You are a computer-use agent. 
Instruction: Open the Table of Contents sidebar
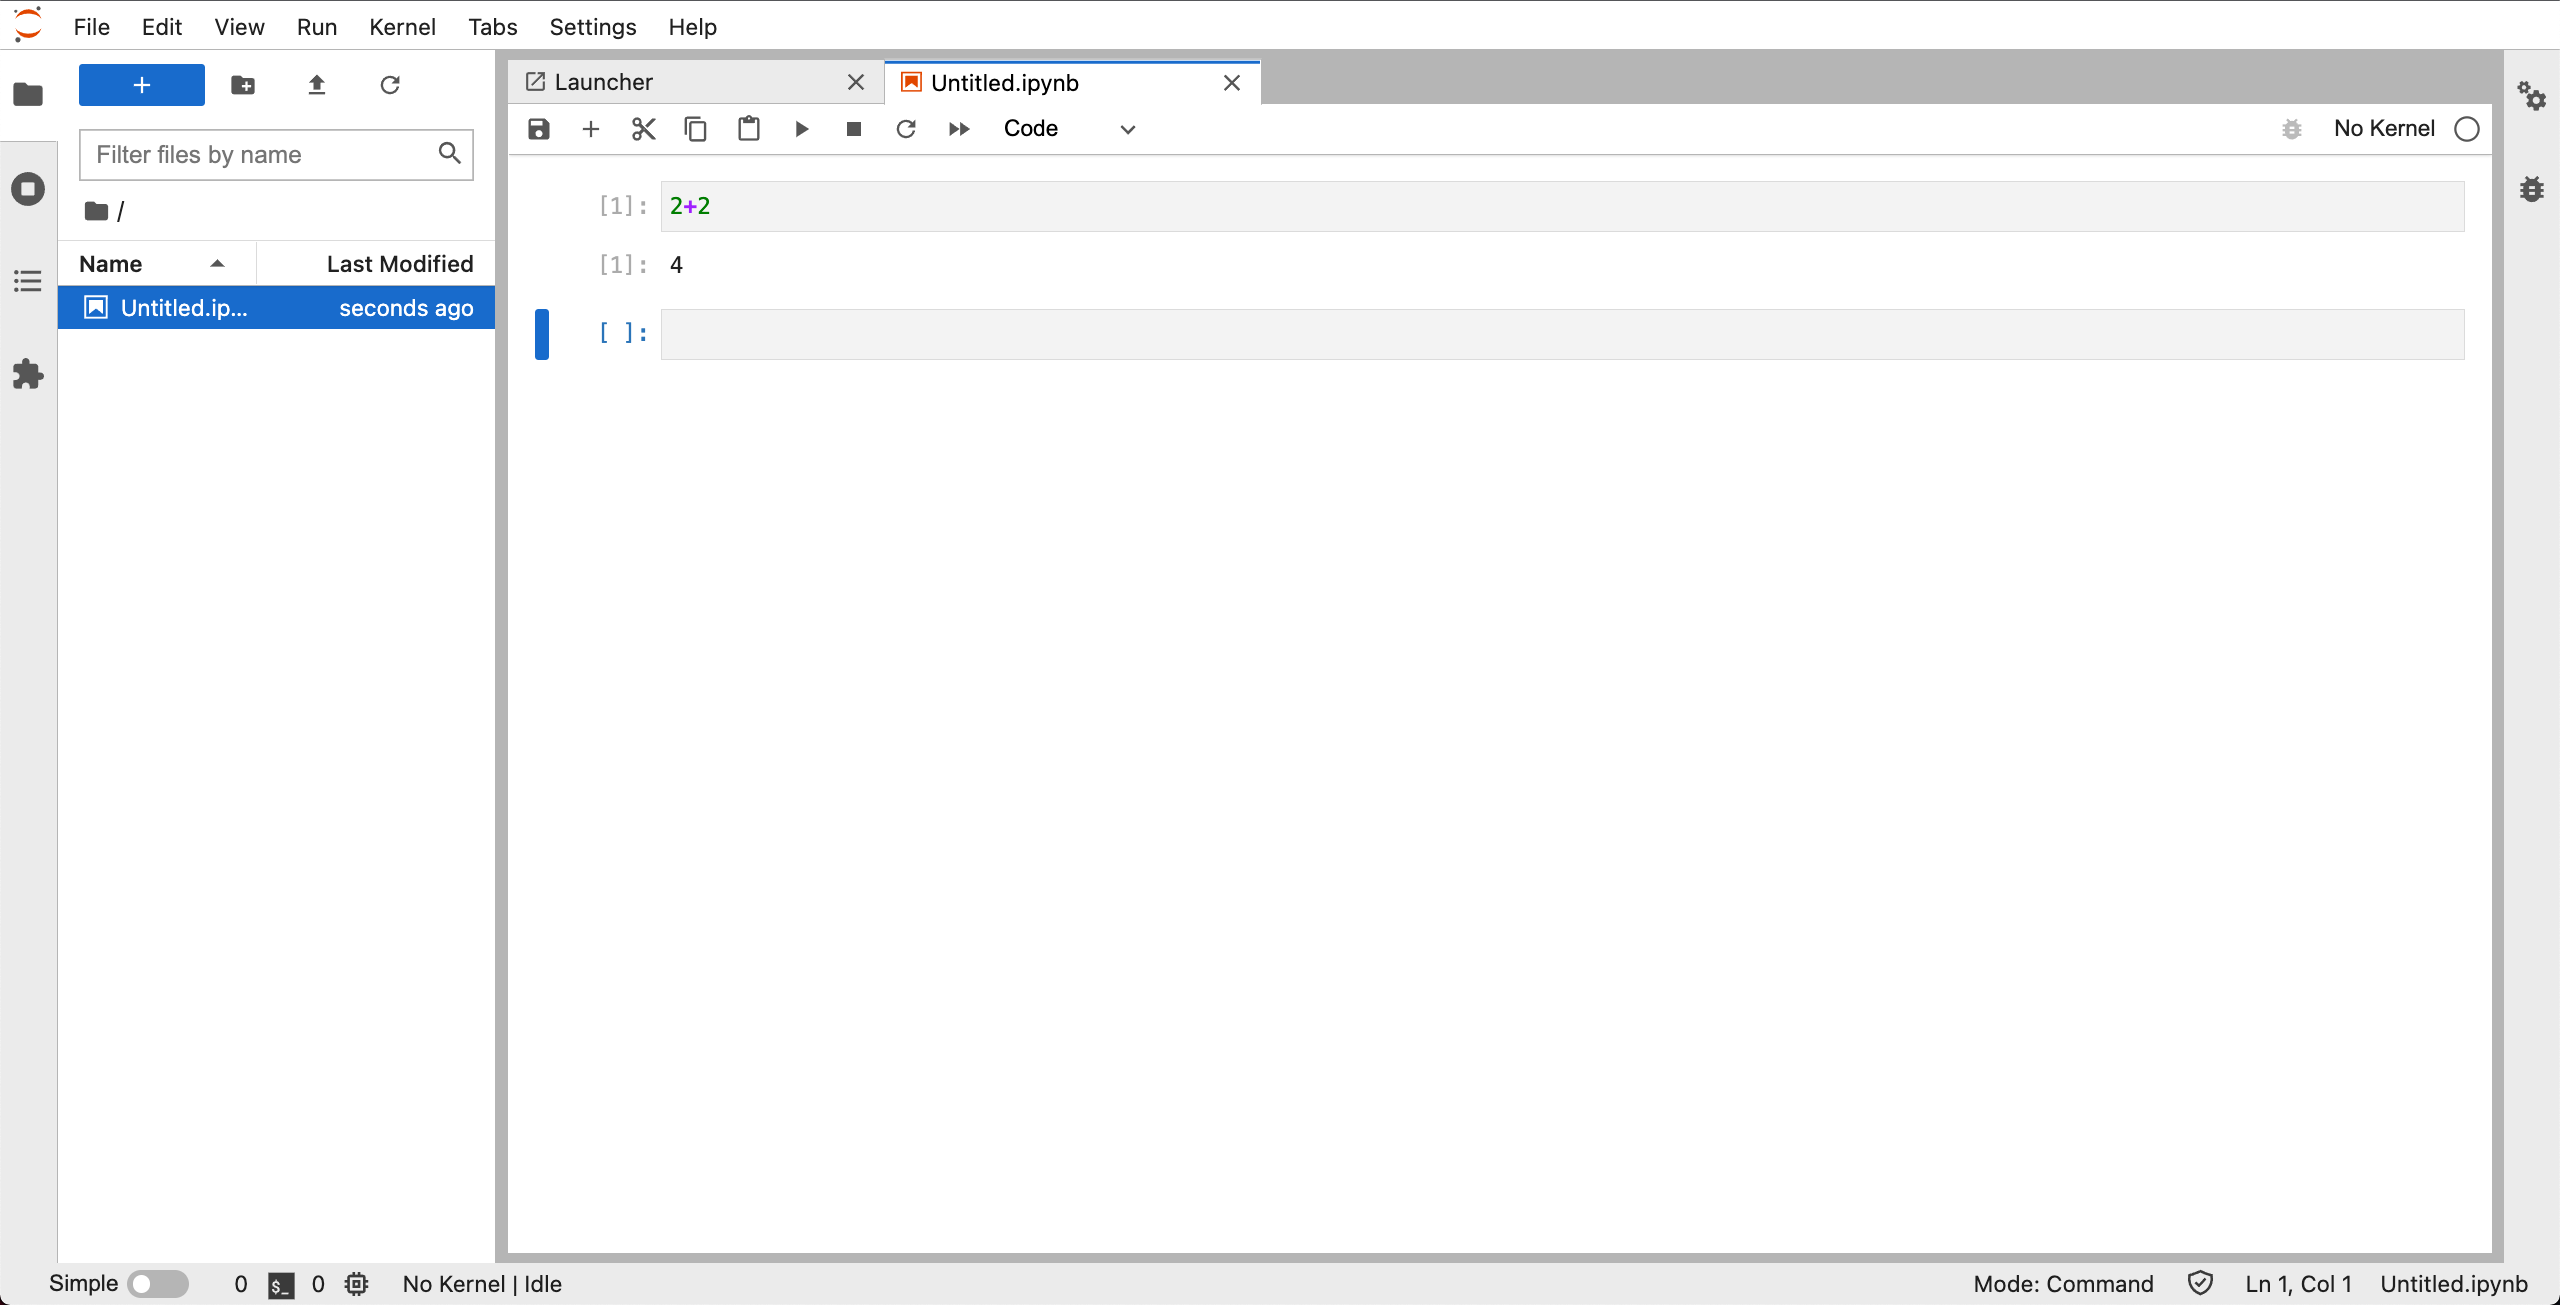[x=27, y=281]
